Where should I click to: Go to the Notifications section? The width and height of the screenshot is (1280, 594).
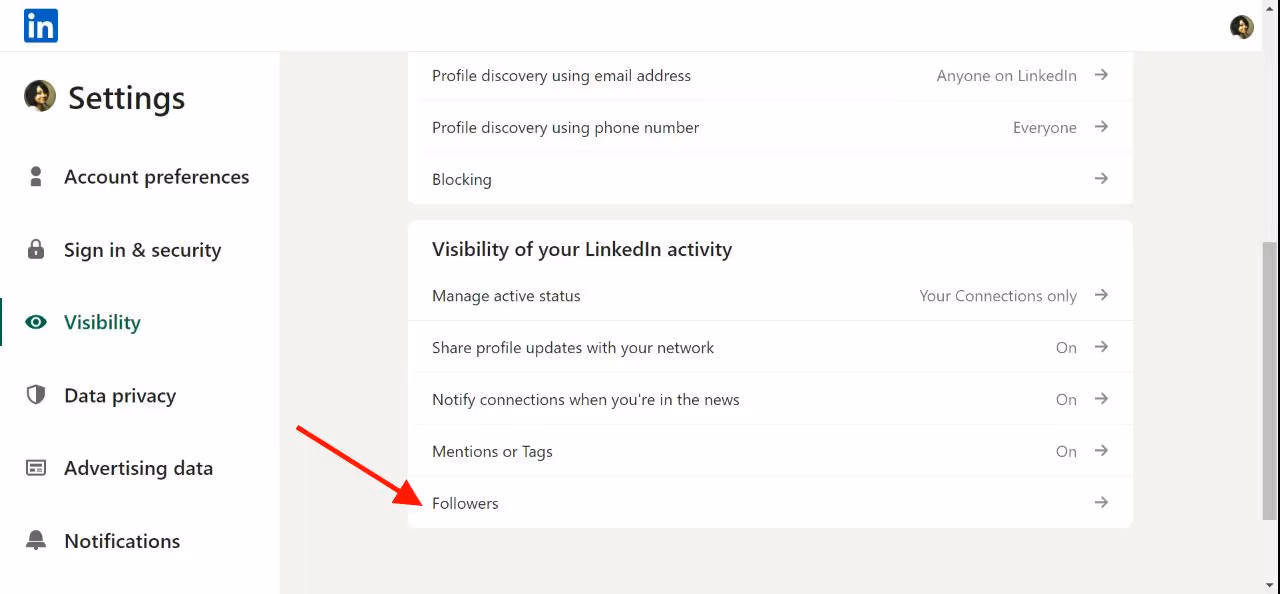pyautogui.click(x=121, y=540)
